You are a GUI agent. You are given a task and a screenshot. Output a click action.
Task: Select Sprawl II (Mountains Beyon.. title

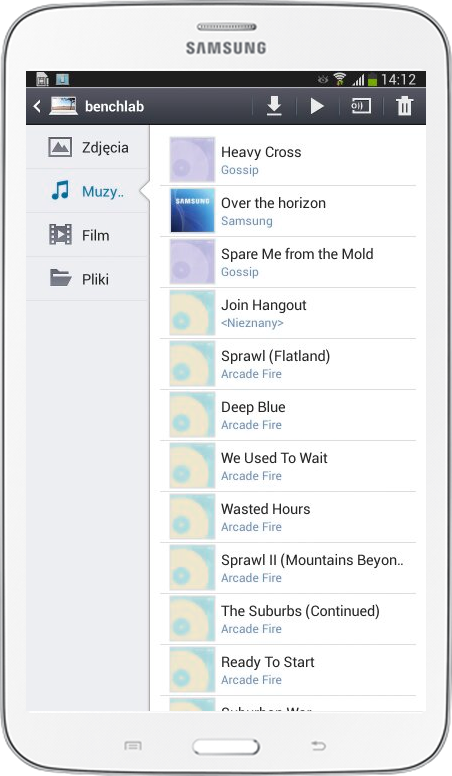point(312,560)
